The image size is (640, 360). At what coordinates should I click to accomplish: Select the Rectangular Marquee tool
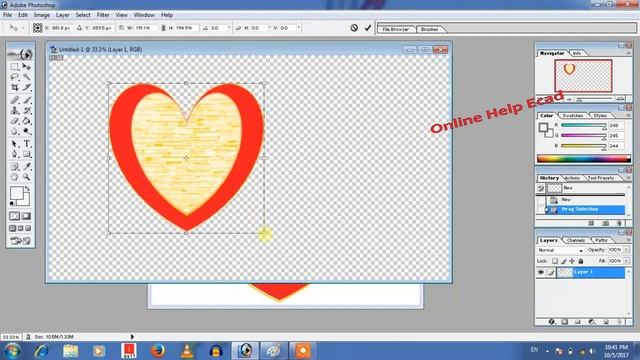tap(15, 67)
